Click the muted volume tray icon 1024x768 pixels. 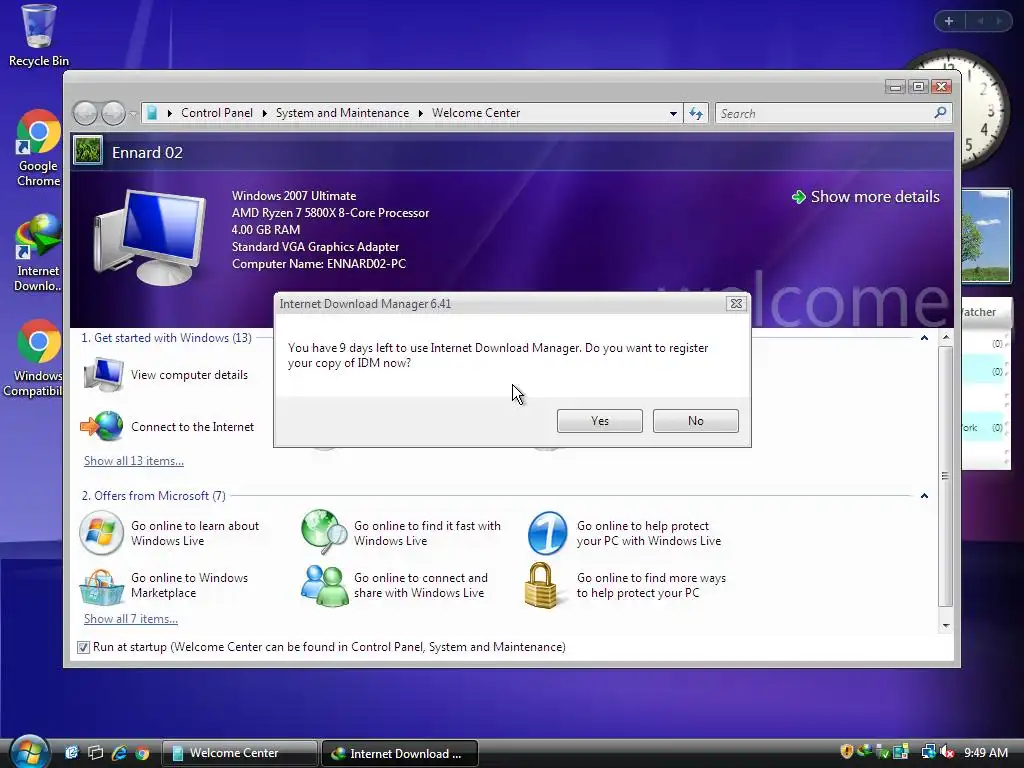[x=947, y=752]
